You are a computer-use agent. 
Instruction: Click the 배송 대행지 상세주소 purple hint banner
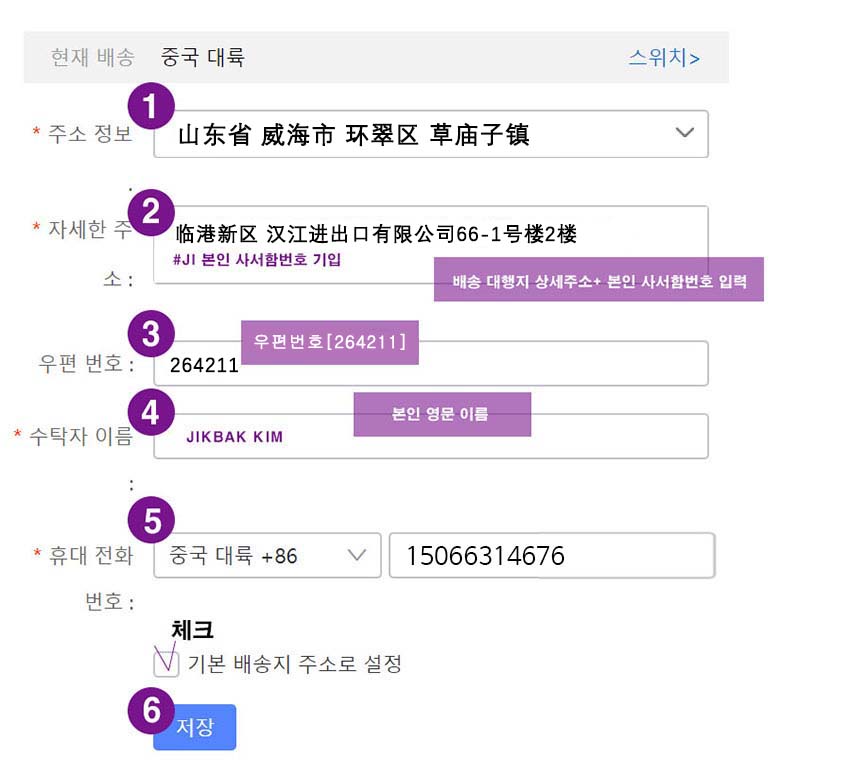tap(598, 279)
